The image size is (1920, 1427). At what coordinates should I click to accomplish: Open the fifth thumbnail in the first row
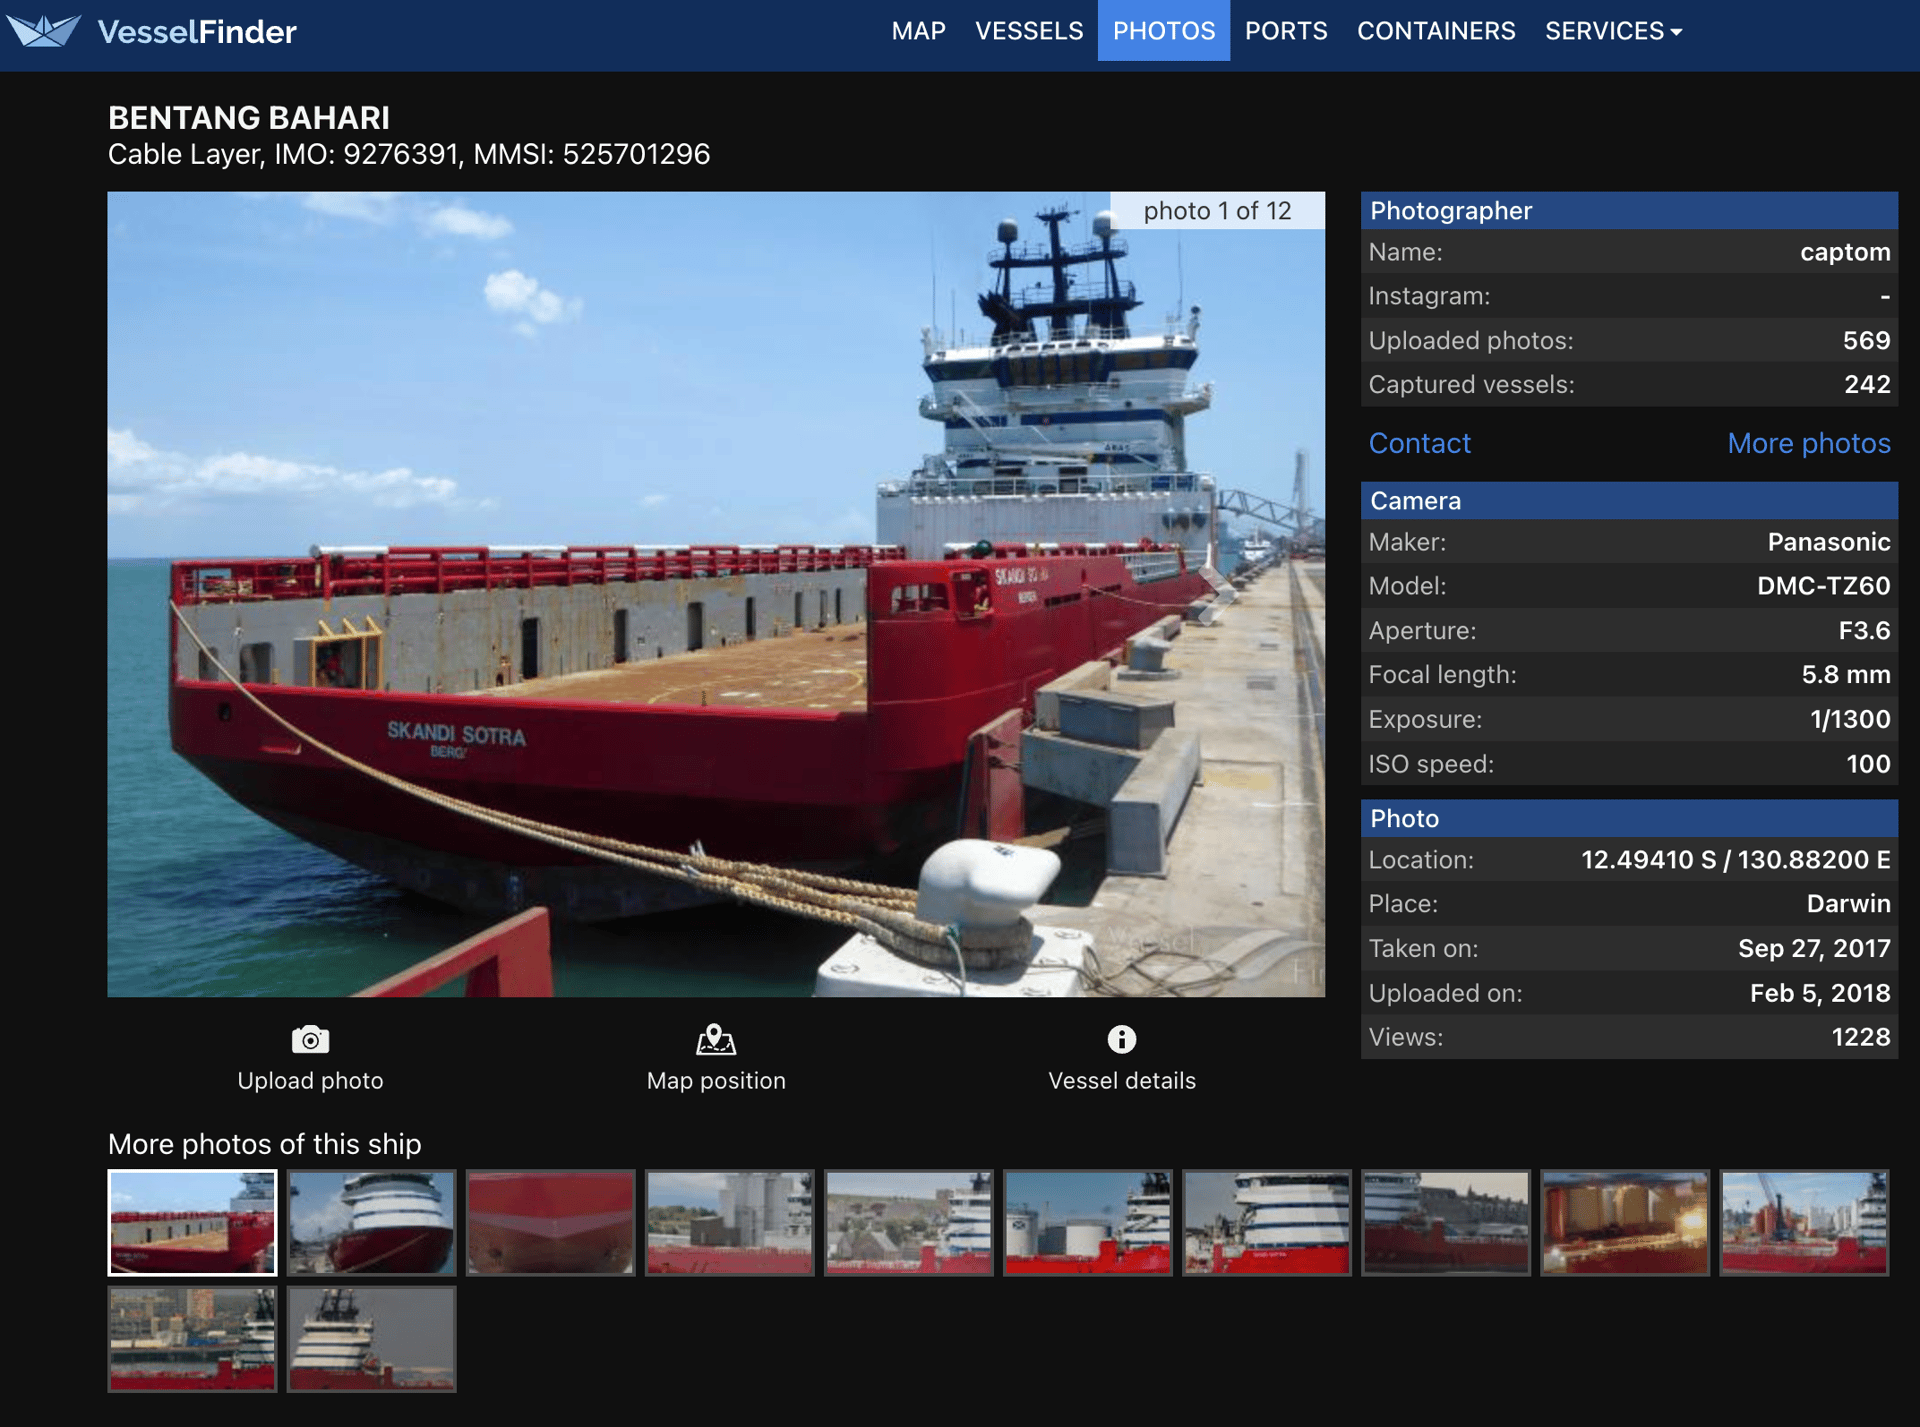coord(908,1223)
